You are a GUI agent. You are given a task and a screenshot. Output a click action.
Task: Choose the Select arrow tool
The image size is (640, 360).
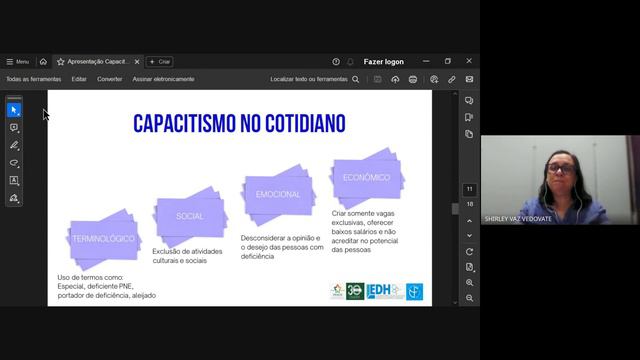14,110
